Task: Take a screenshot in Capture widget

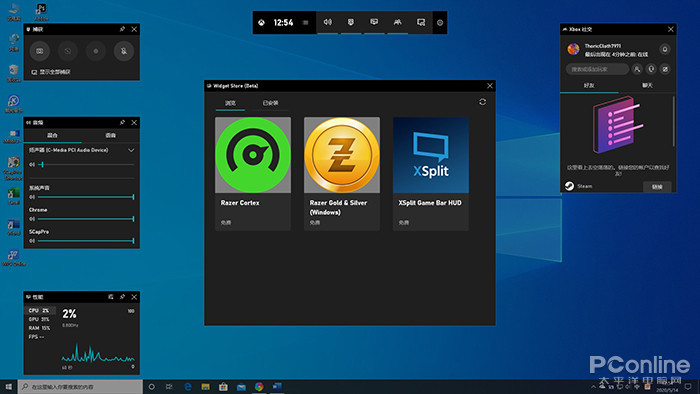Action: [x=40, y=51]
